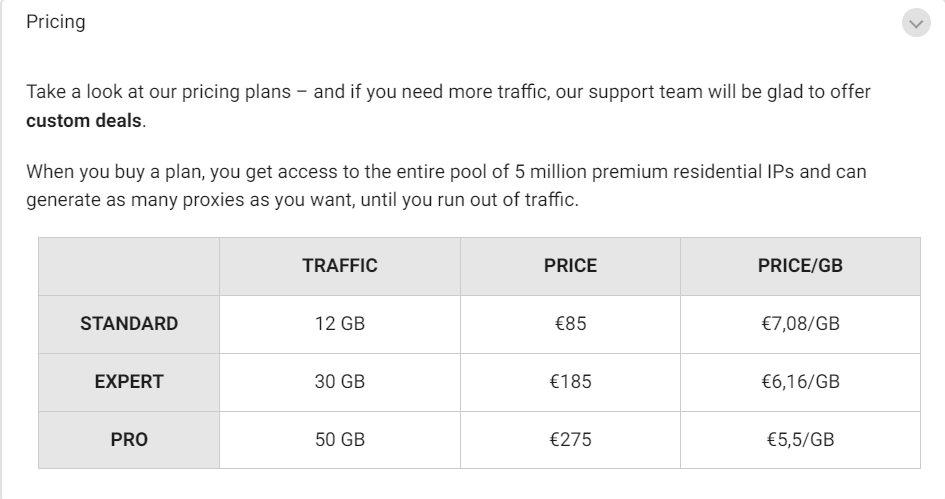
Task: Click the €185 price cell
Action: coord(570,382)
